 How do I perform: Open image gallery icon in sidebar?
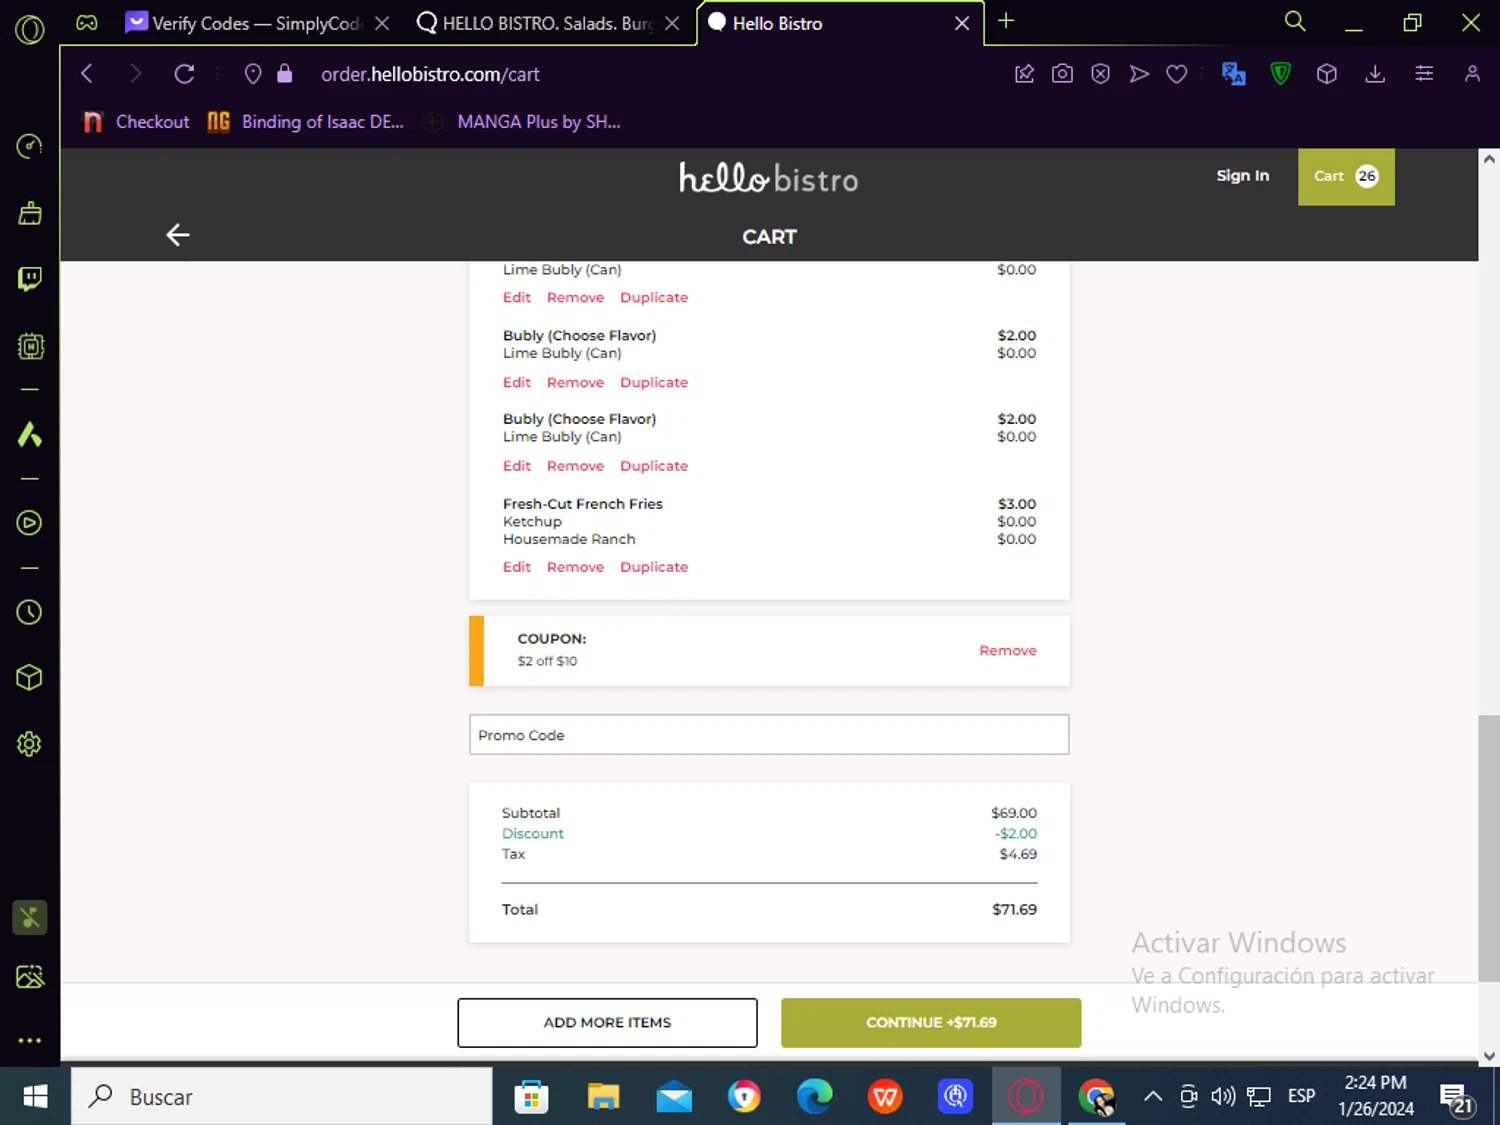pyautogui.click(x=30, y=977)
